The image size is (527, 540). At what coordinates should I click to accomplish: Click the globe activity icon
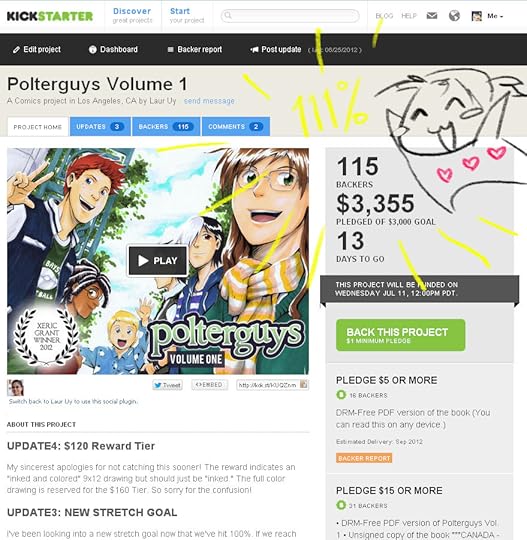click(x=454, y=15)
